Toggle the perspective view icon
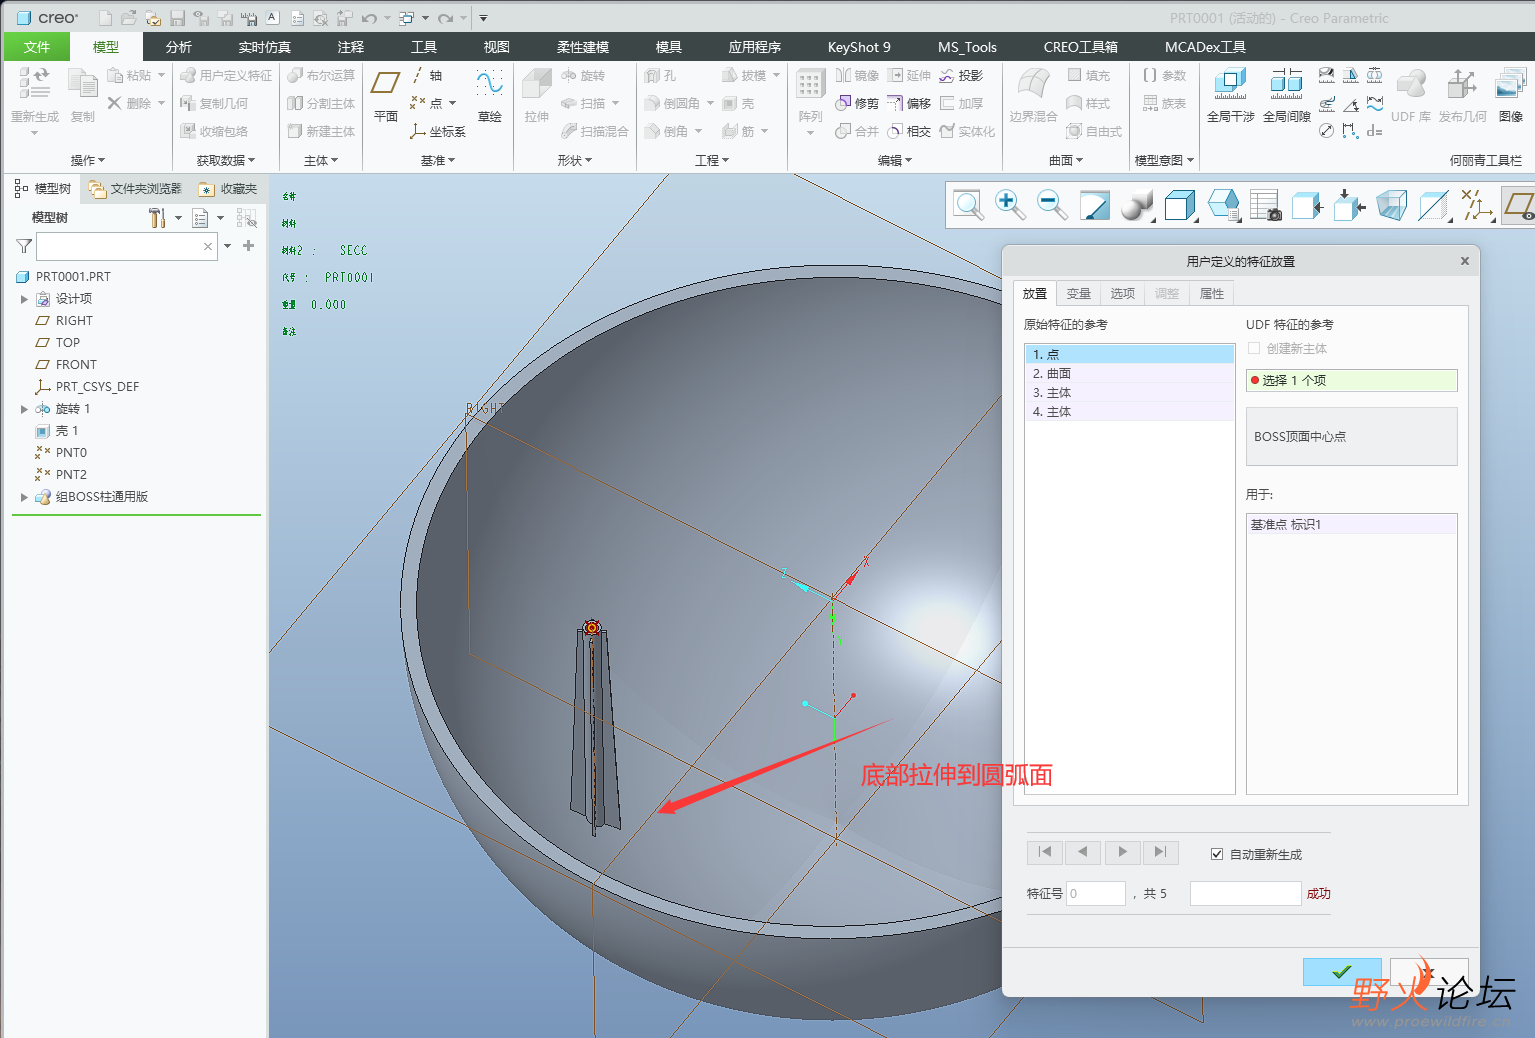 pyautogui.click(x=1391, y=205)
